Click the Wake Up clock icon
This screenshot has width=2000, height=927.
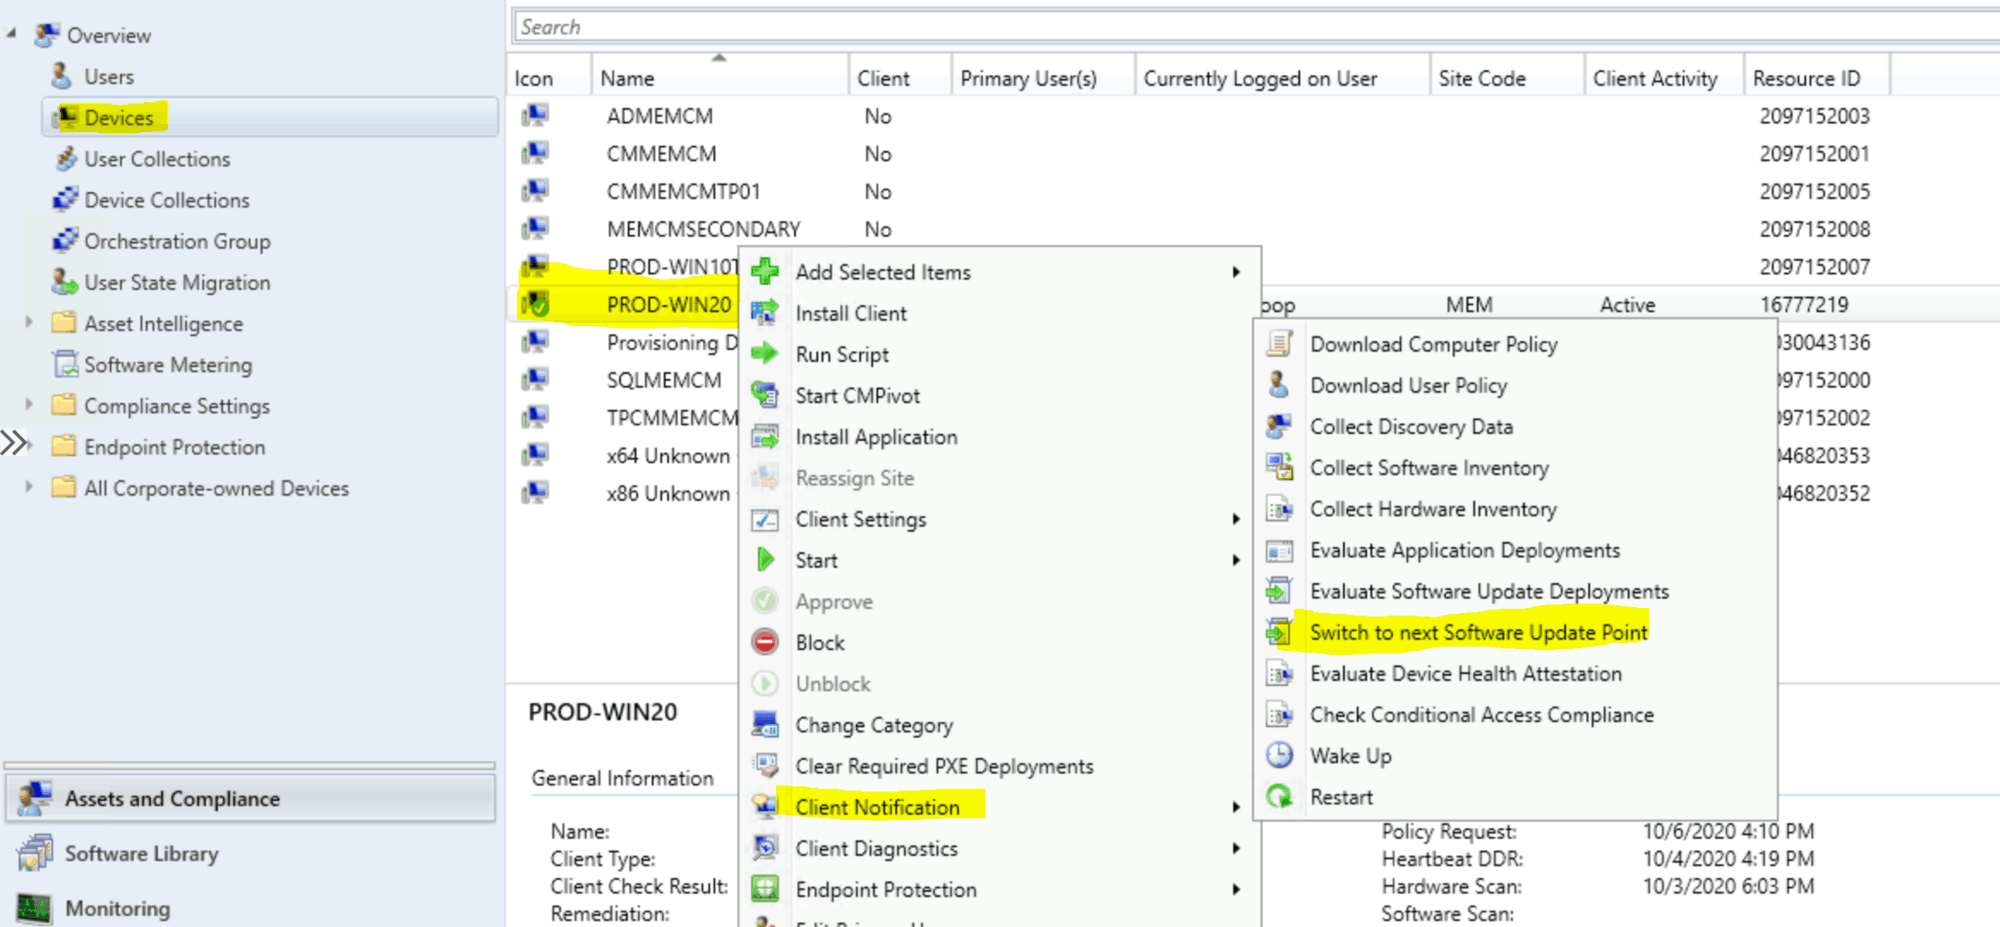click(1280, 755)
